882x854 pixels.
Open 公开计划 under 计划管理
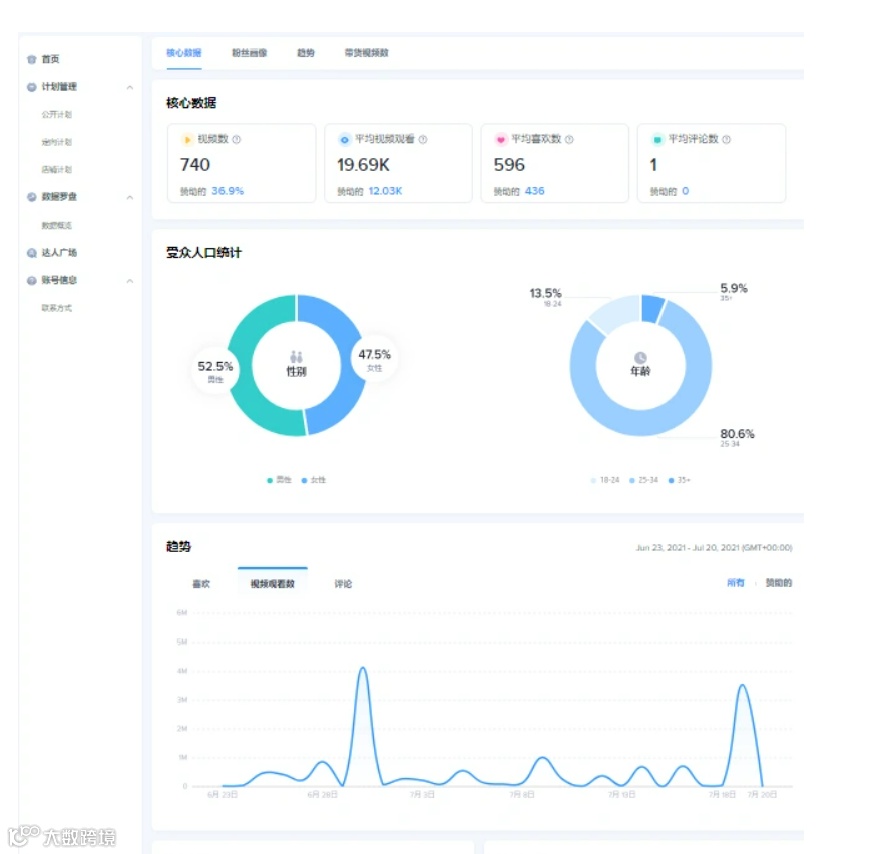[x=57, y=115]
